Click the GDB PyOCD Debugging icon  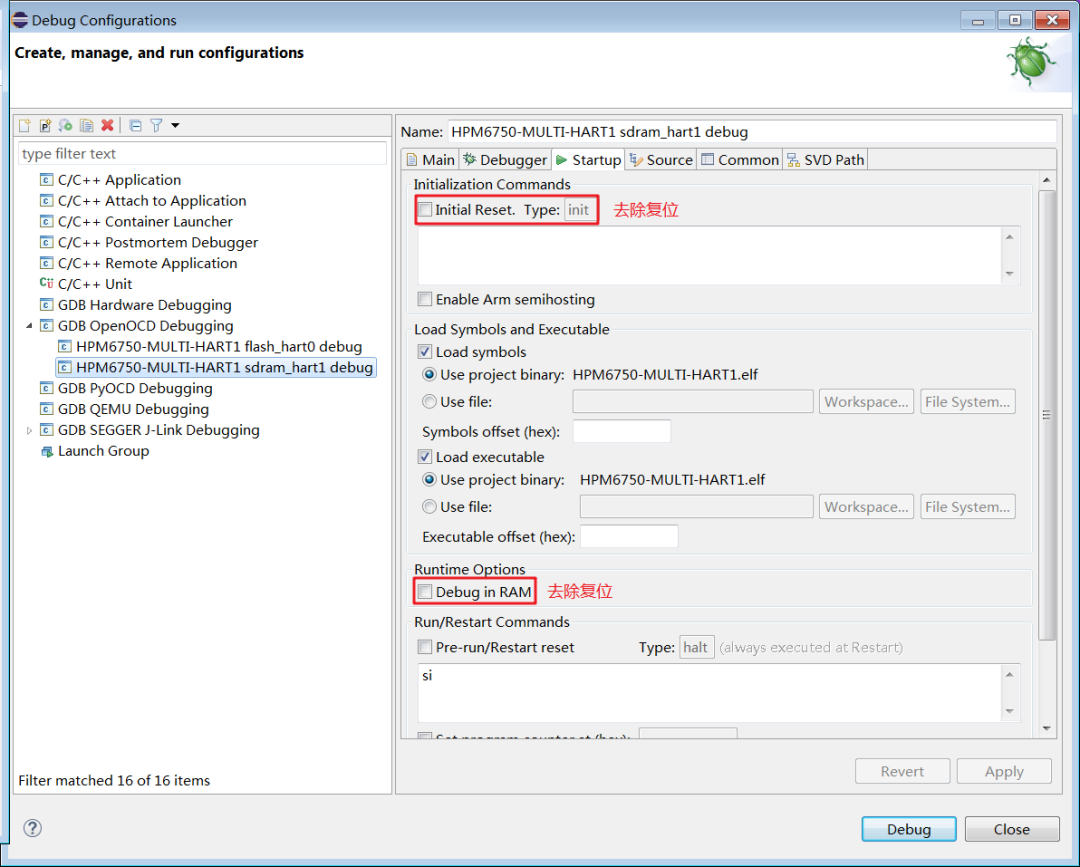click(46, 388)
